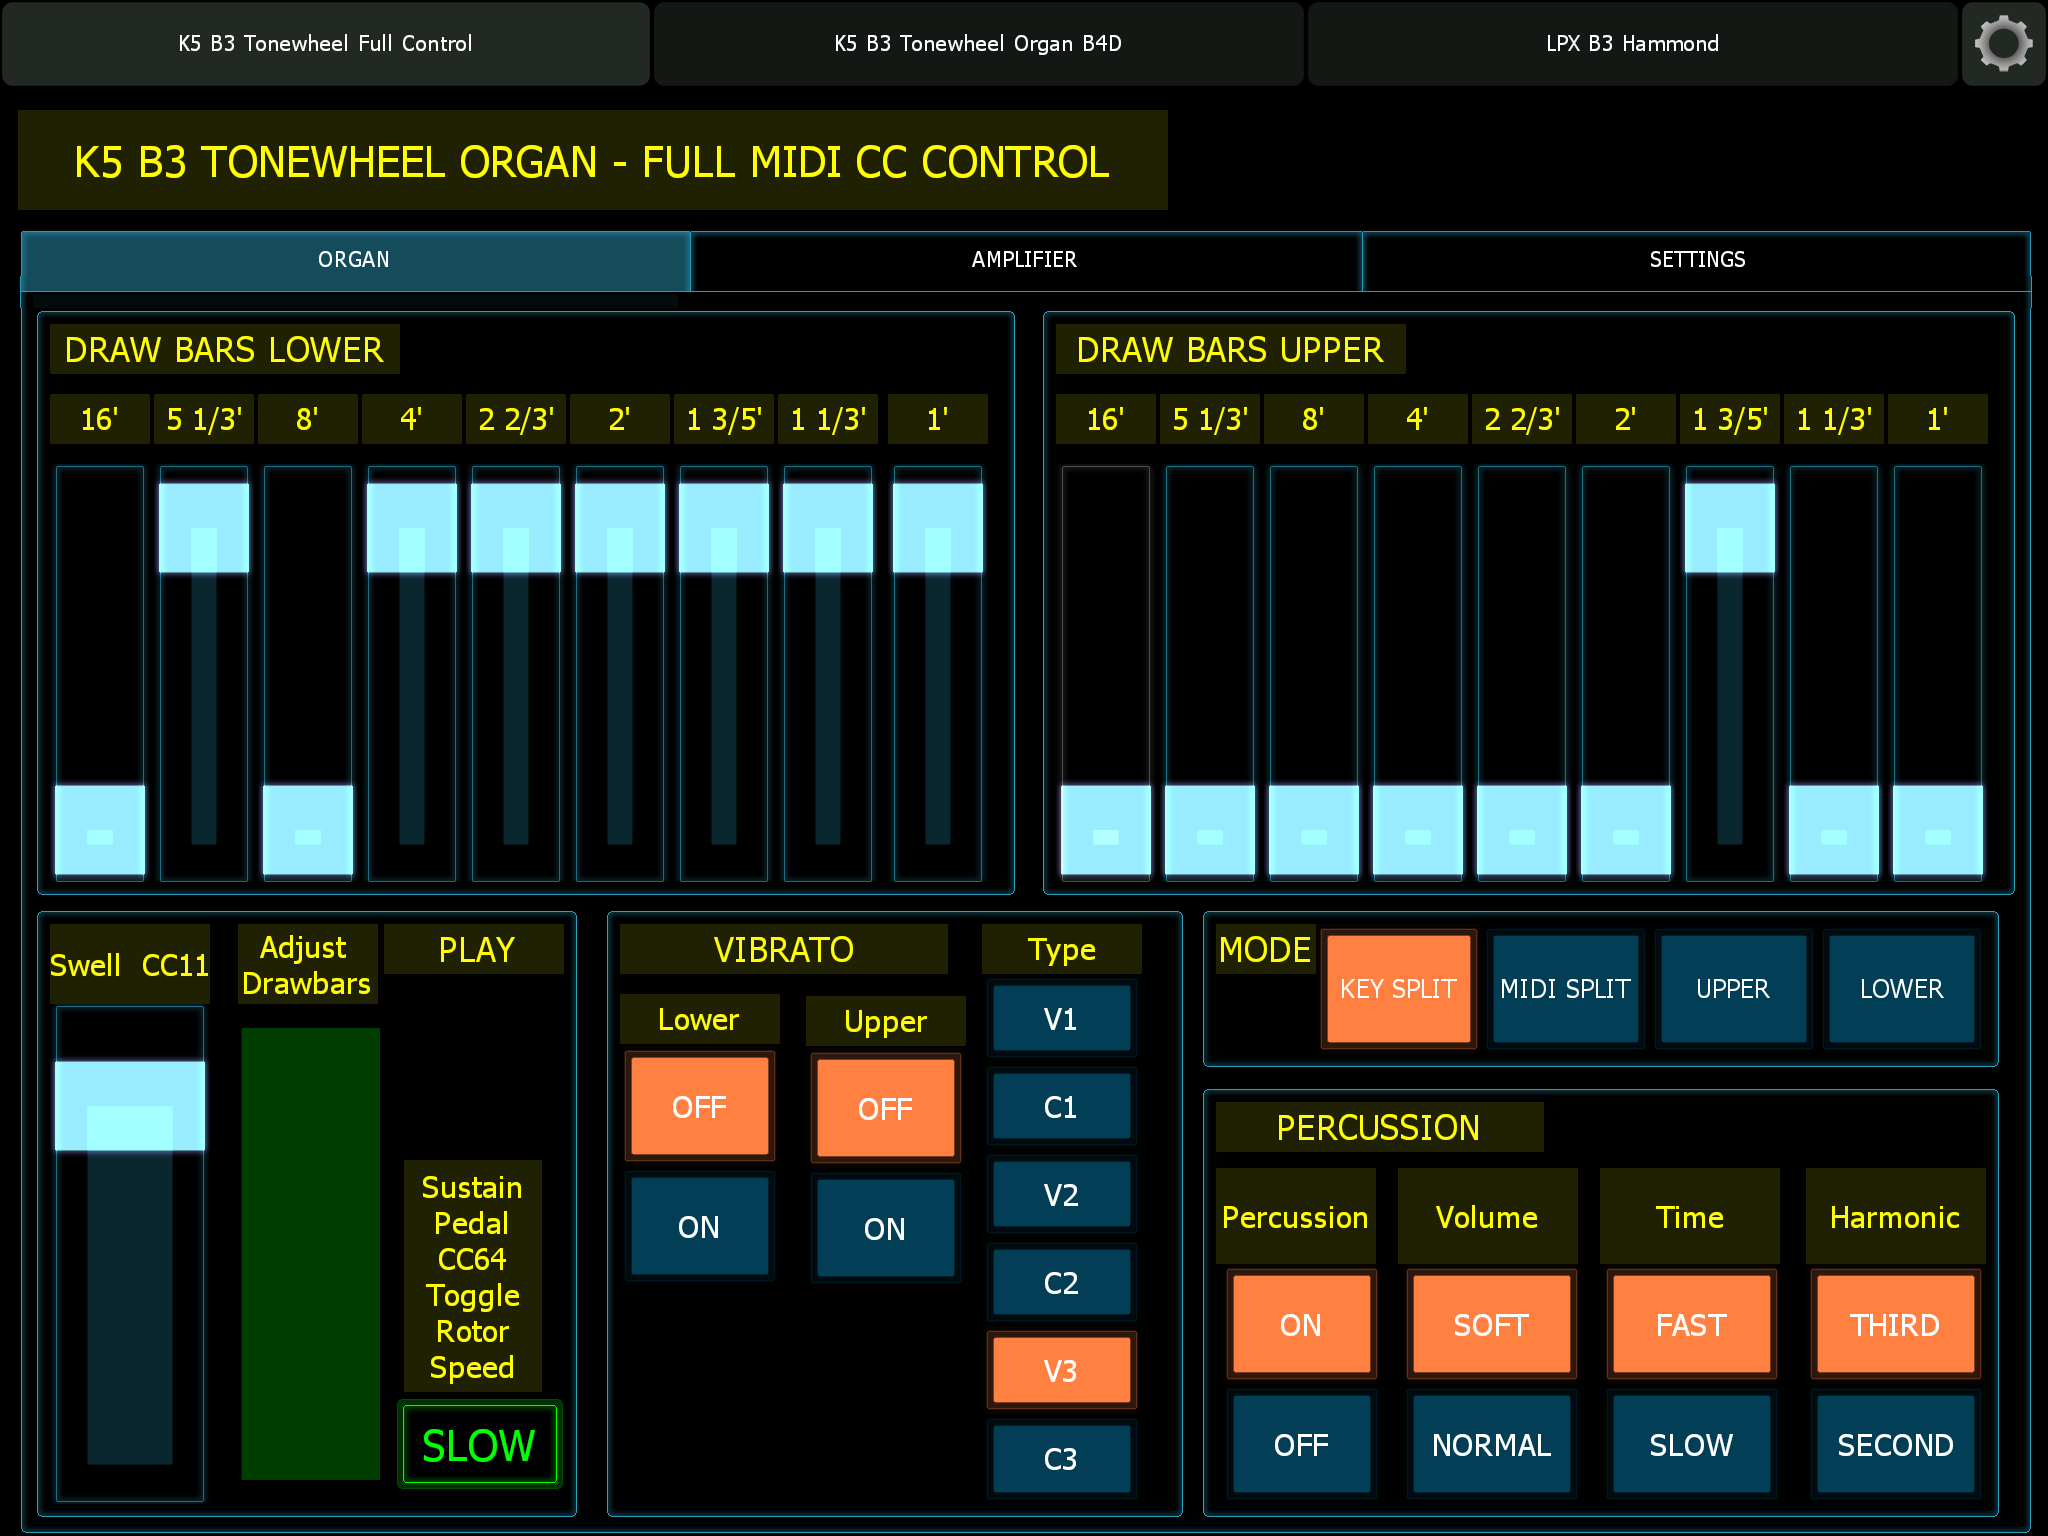Click the K5 B3 TONEWHEEL ORGAN title banner
The image size is (2048, 1536).
593,161
